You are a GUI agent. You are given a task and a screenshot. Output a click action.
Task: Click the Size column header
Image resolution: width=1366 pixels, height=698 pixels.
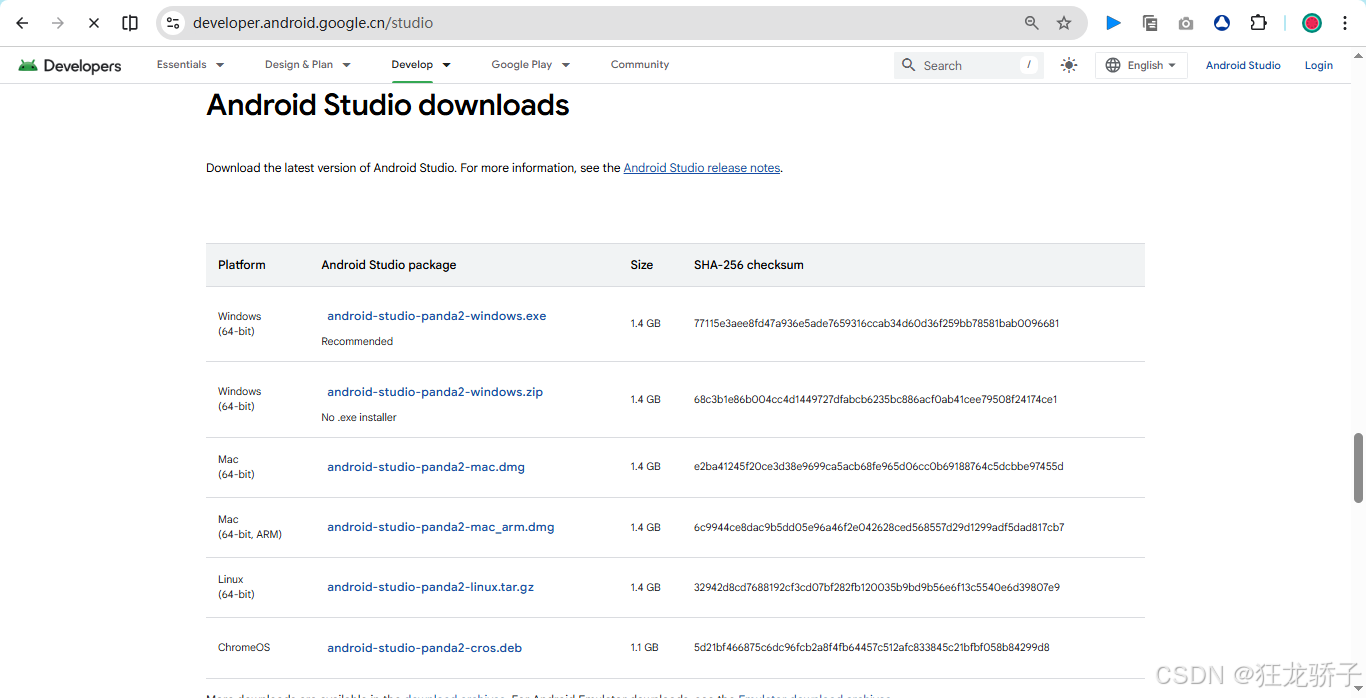pos(642,265)
